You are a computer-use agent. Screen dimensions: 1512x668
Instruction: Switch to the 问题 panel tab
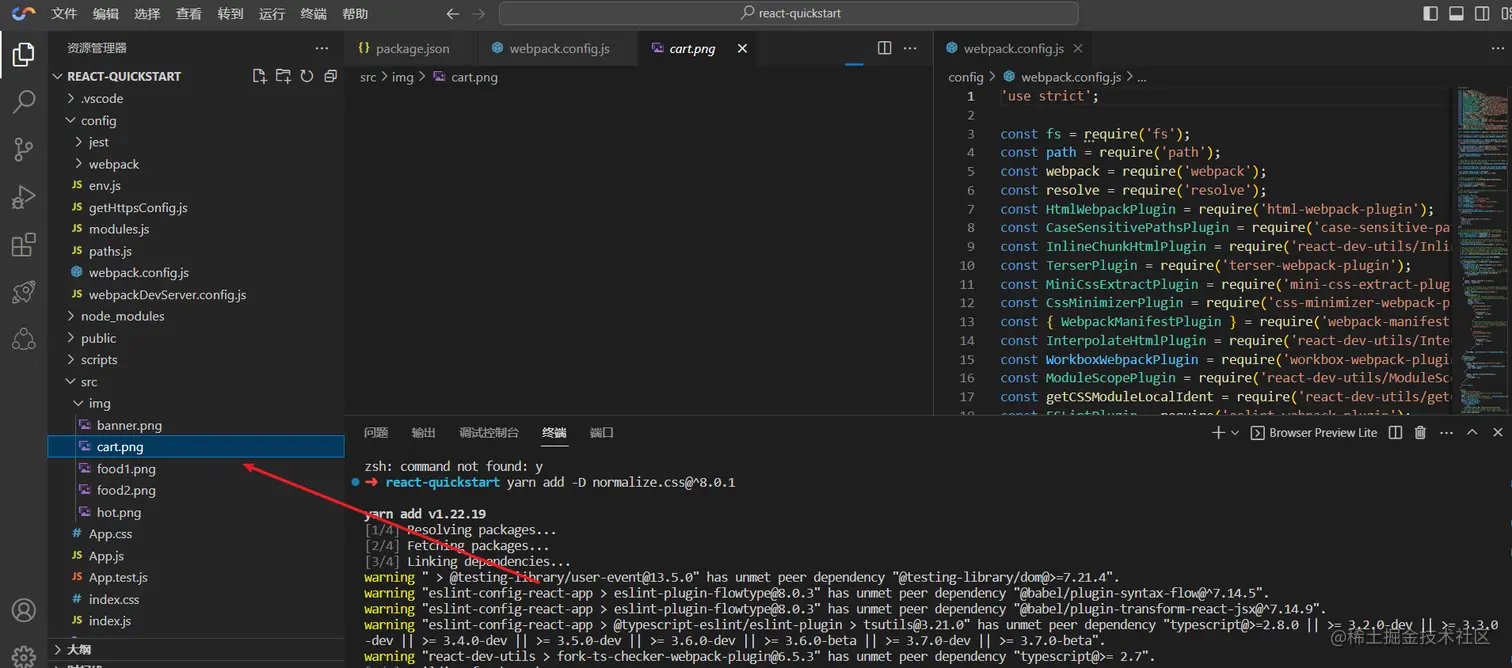tap(376, 433)
